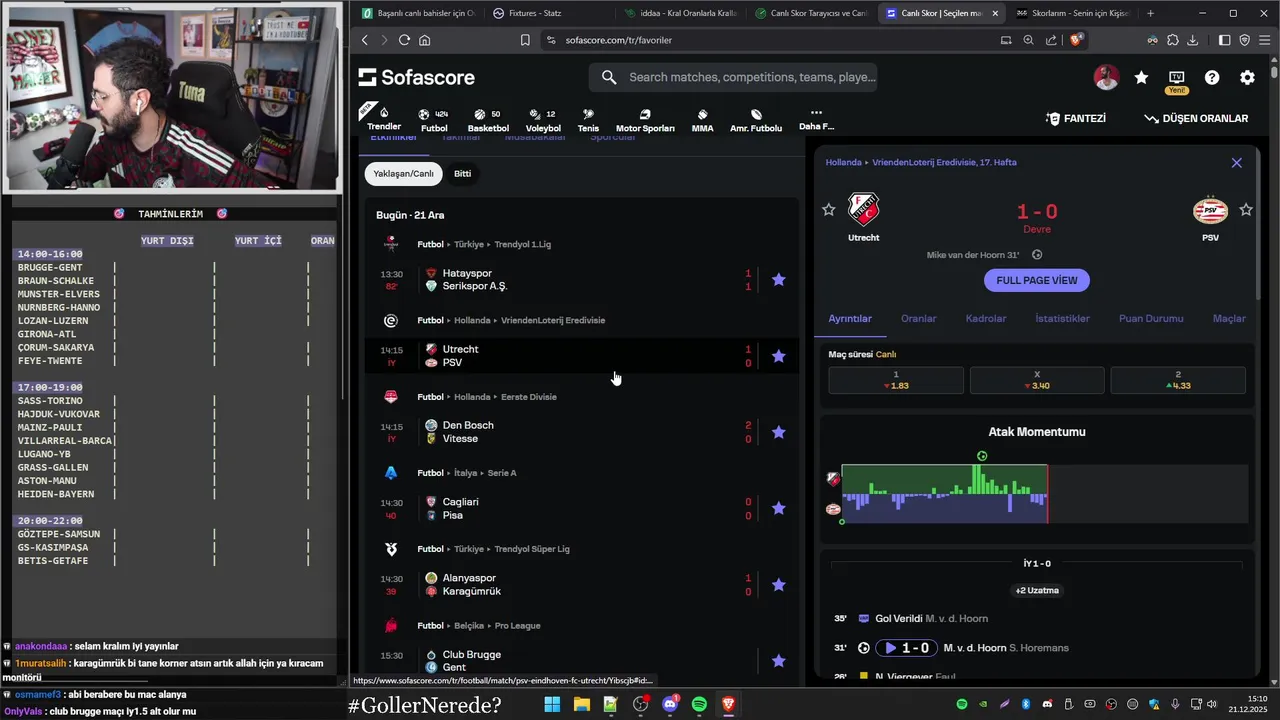Open Spotify from the taskbar
Viewport: 1280px width, 720px height.
[699, 705]
